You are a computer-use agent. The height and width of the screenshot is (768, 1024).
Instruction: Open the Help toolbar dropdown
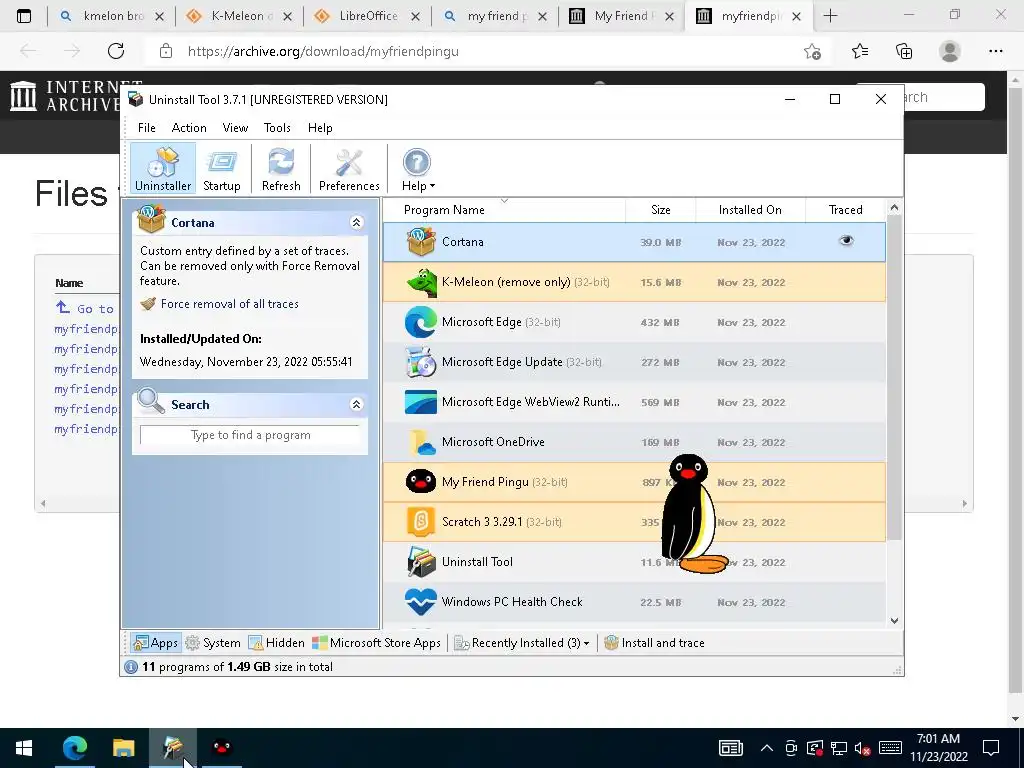[417, 168]
